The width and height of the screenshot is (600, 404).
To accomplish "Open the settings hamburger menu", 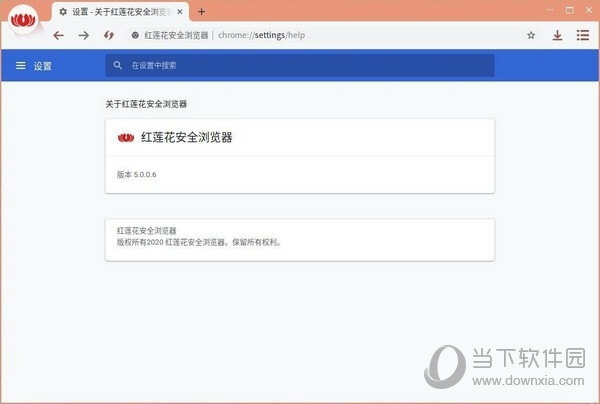I will 21,66.
